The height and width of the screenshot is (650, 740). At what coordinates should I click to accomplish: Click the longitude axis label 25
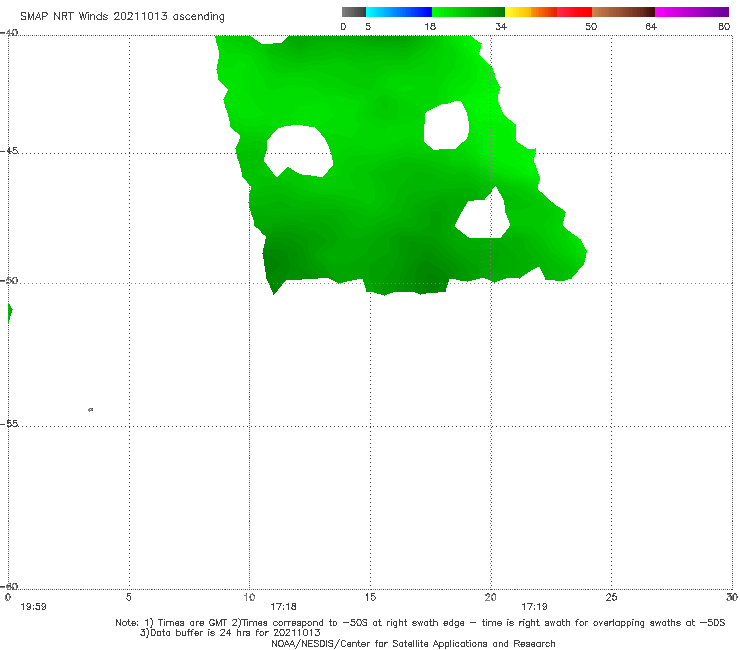click(611, 597)
